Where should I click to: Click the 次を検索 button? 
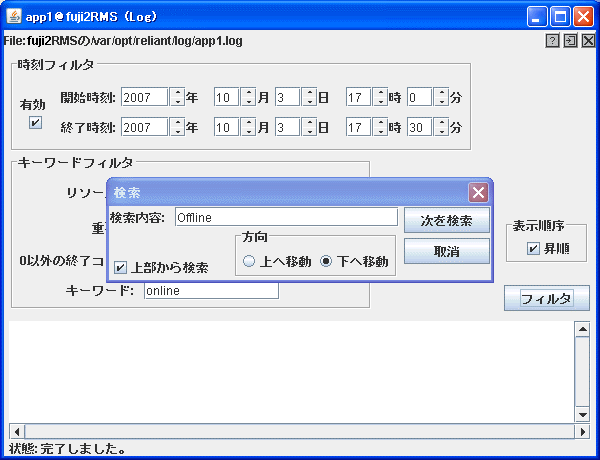[x=446, y=220]
